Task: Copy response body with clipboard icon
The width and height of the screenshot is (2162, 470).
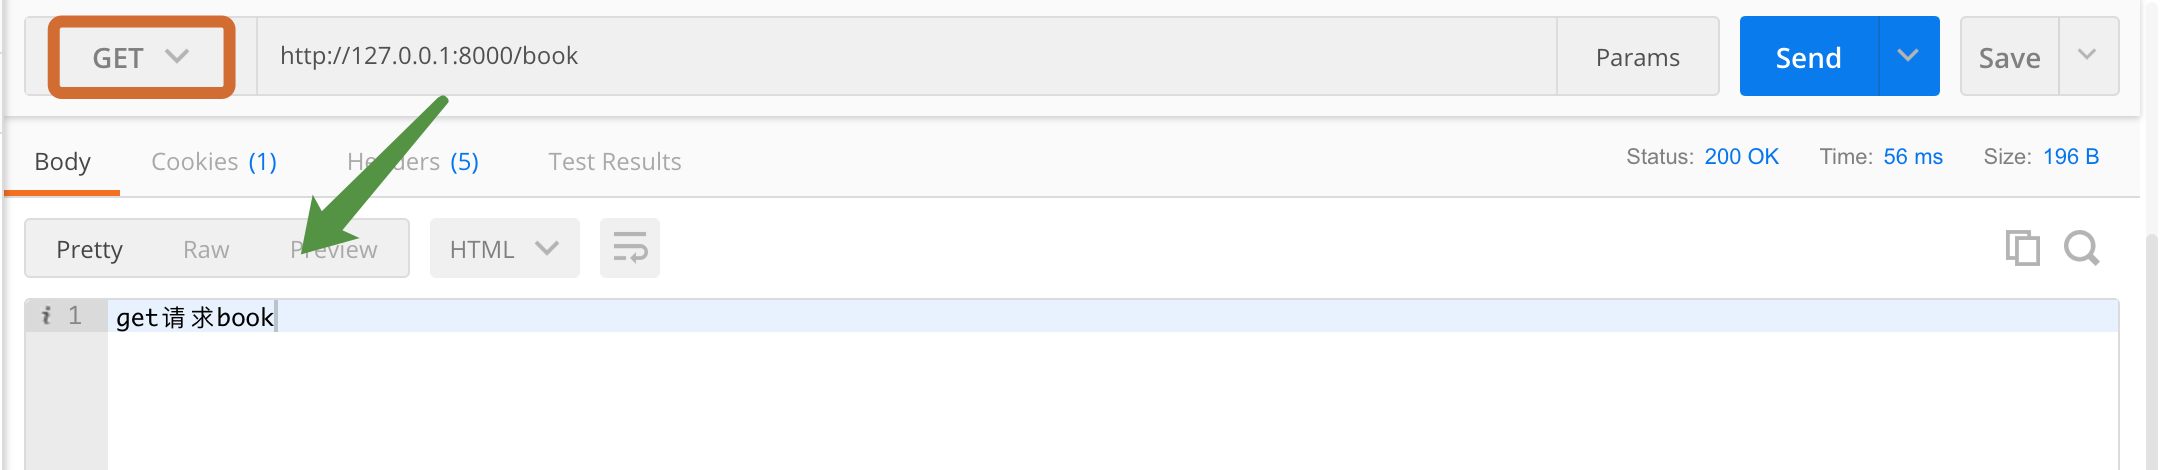Action: coord(2022,248)
